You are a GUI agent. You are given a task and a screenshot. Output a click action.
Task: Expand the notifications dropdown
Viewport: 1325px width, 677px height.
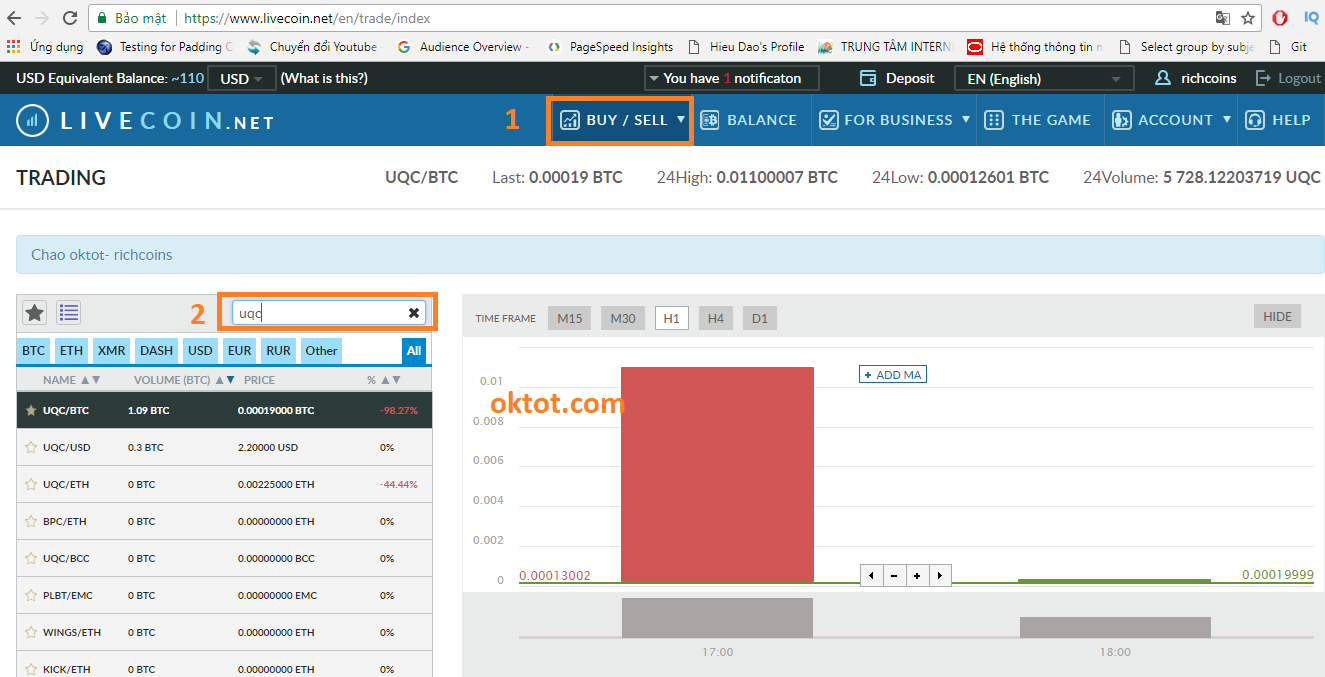click(731, 78)
